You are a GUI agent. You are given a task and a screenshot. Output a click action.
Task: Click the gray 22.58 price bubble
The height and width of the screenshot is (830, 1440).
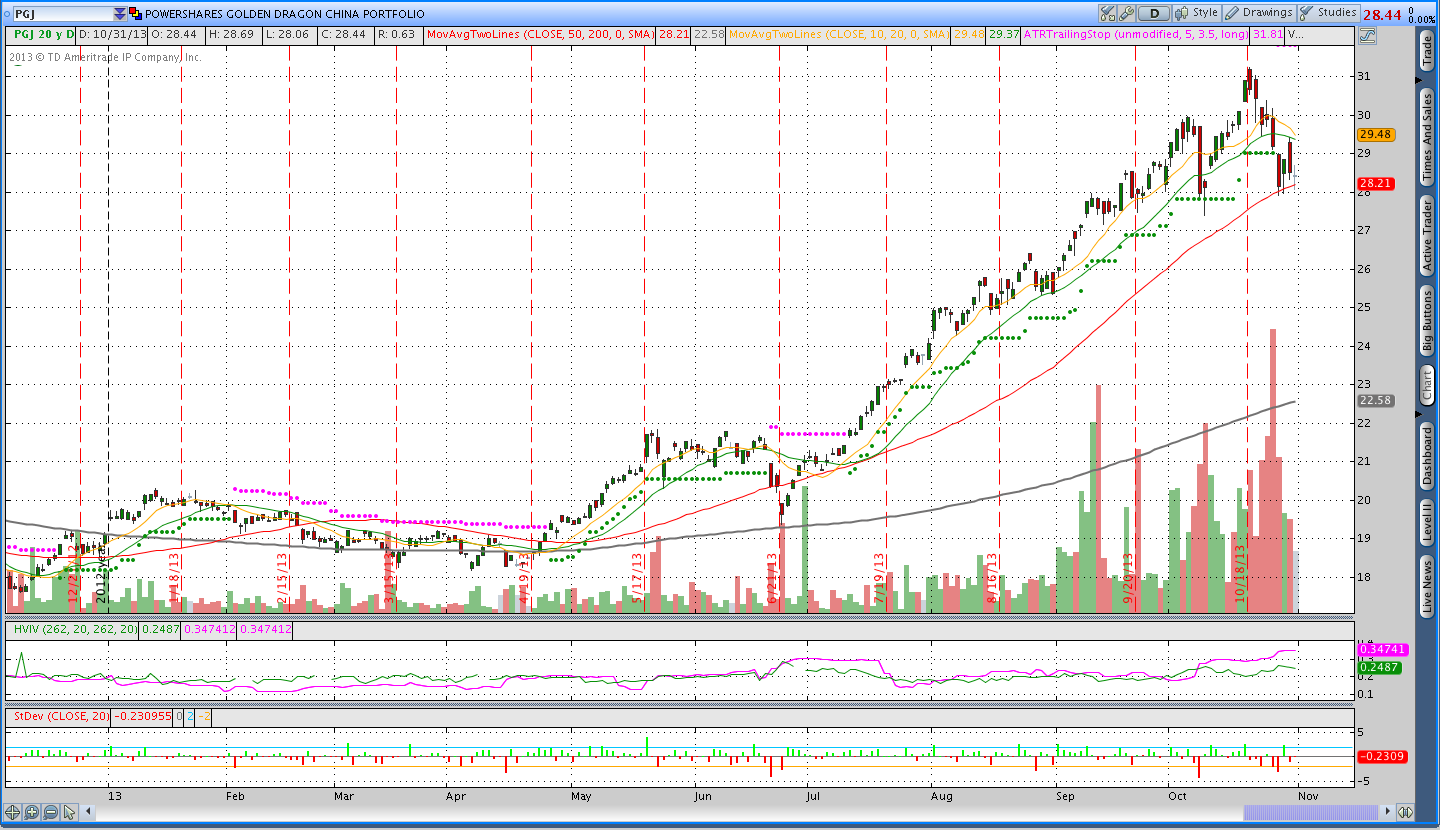[1376, 400]
